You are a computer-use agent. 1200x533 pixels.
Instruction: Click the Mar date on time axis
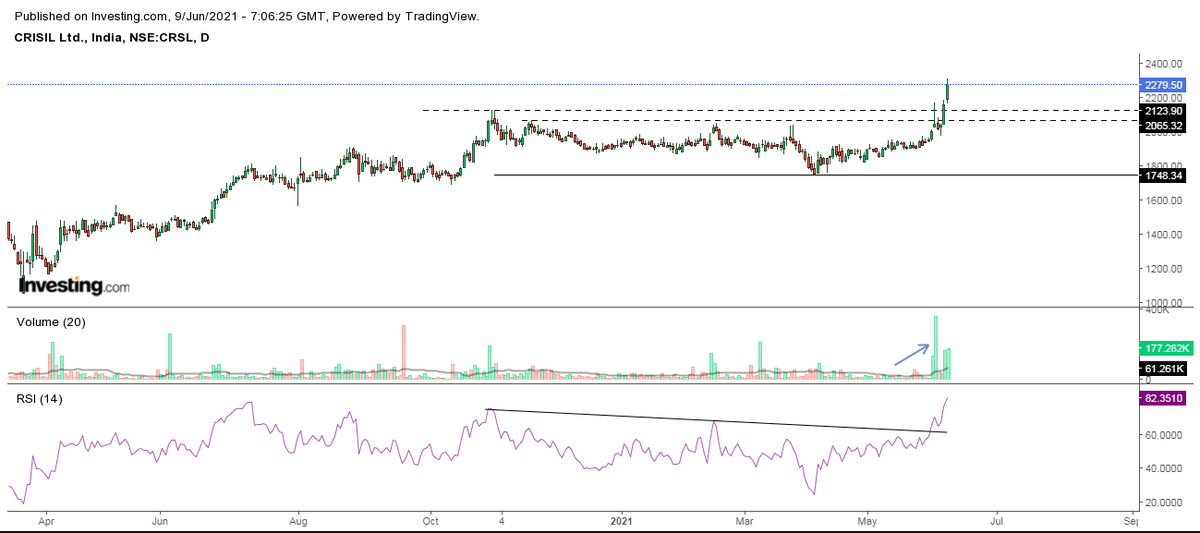coord(745,521)
